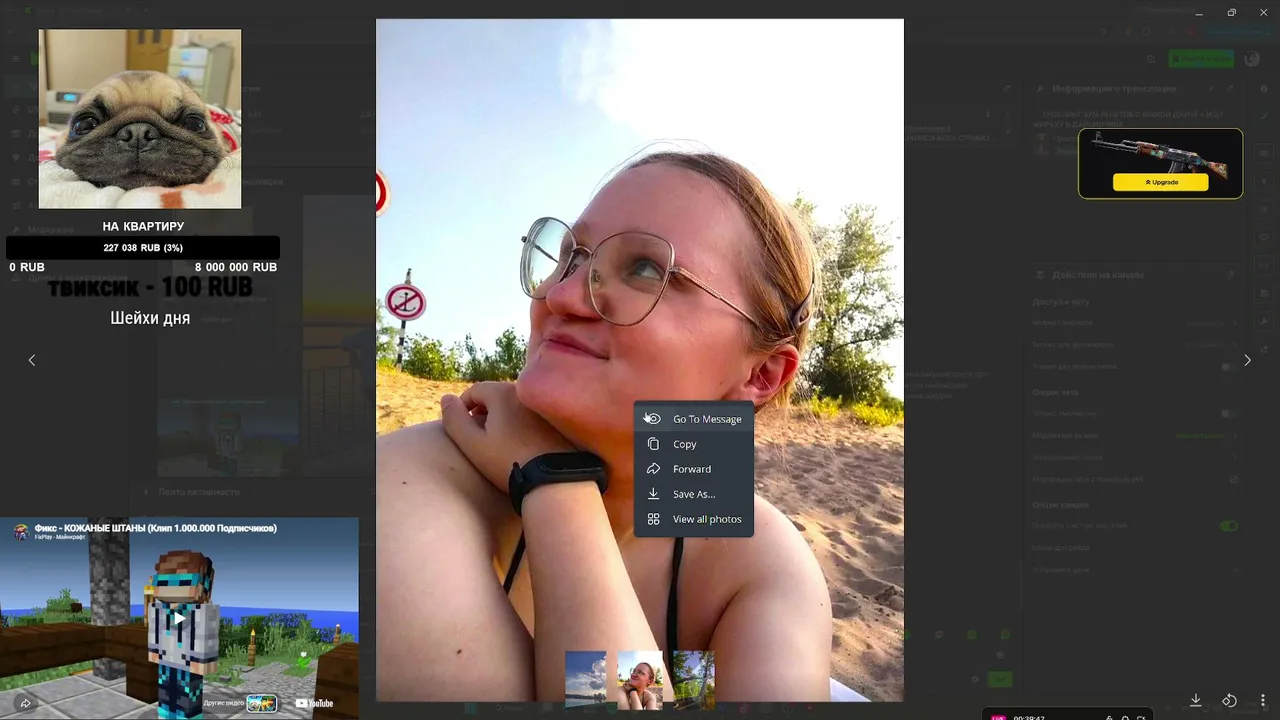Click the pug picture in the donation widget
Screen dimensions: 1280x720
click(x=140, y=119)
